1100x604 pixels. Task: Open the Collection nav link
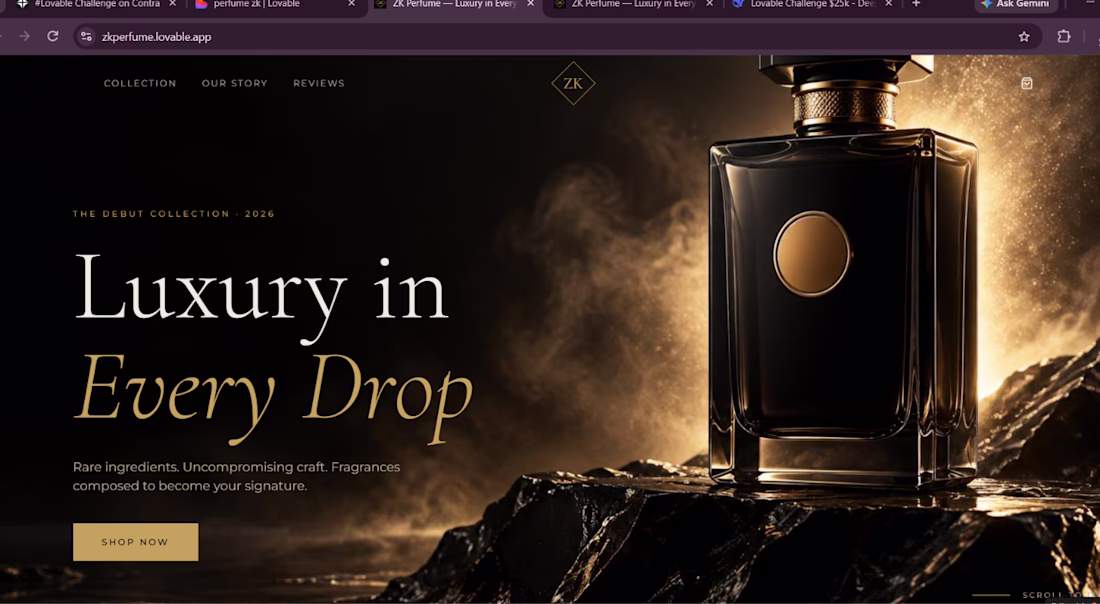coord(140,83)
